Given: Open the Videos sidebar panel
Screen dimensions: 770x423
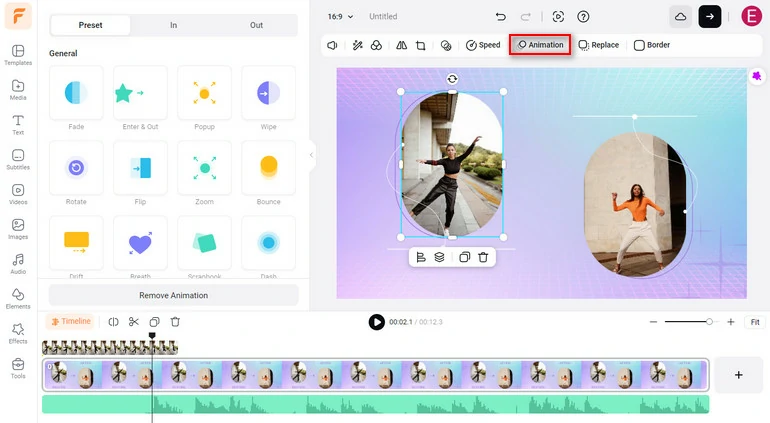Looking at the screenshot, I should [18, 195].
